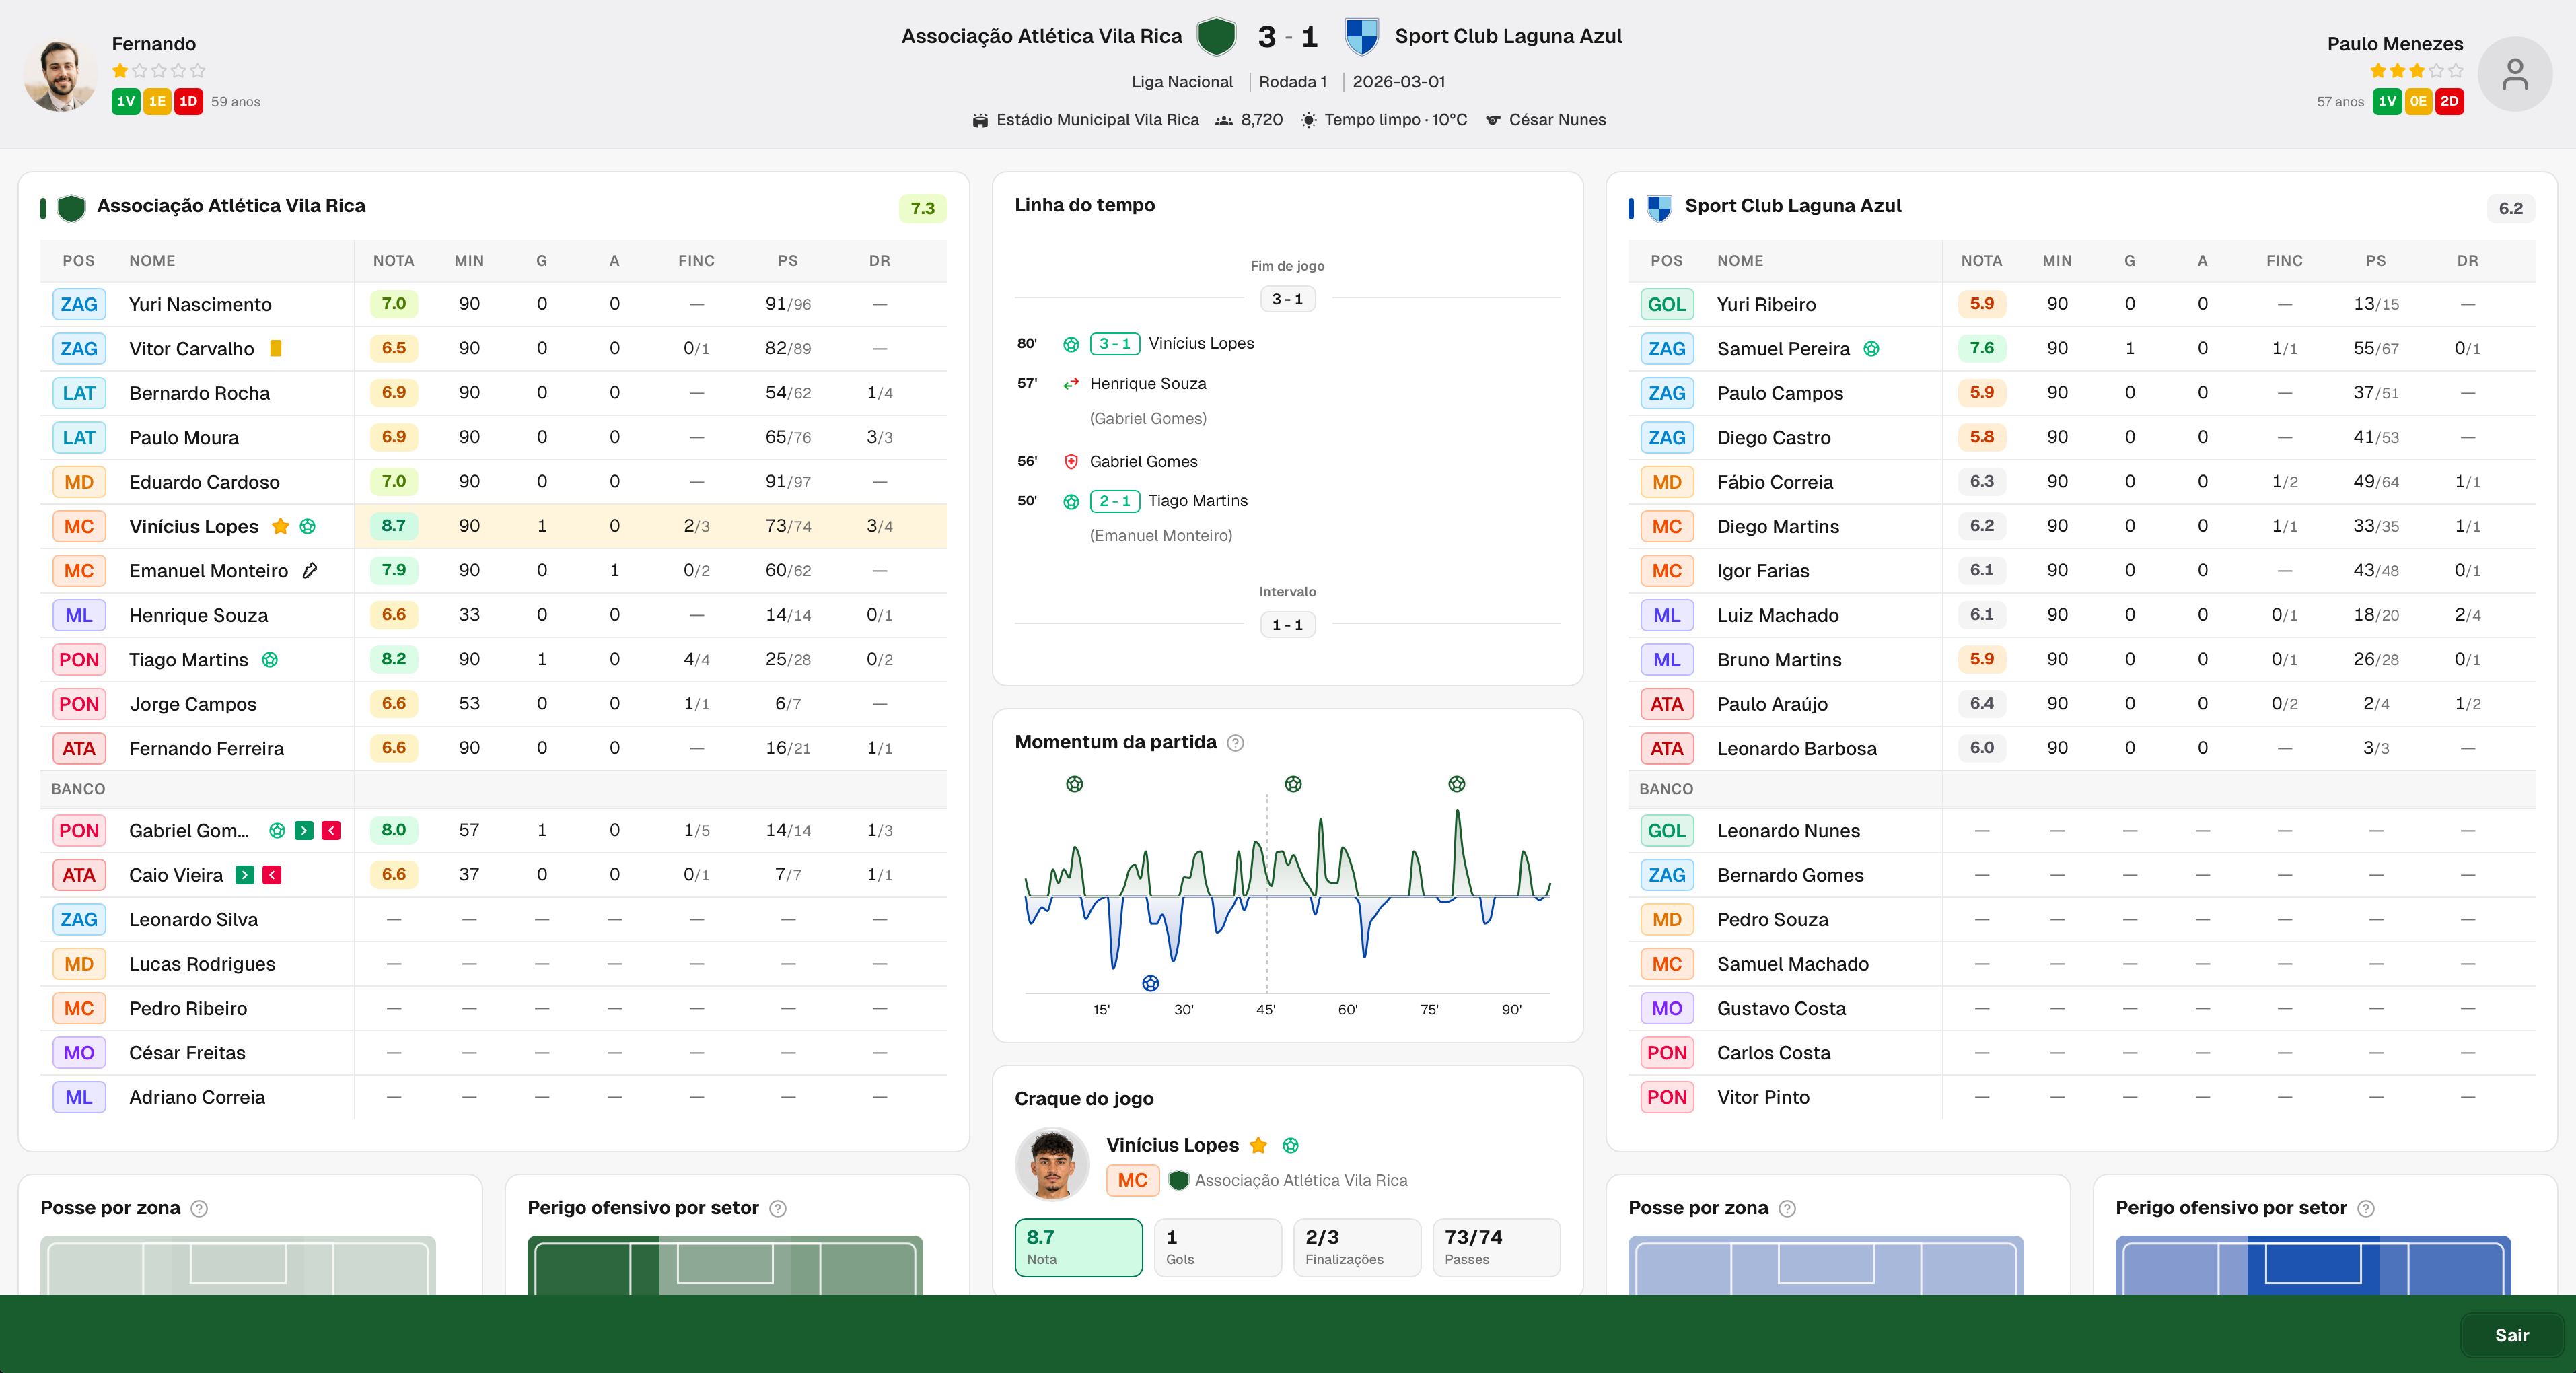Click the star icon next to Vinícius Lopes row

point(281,526)
